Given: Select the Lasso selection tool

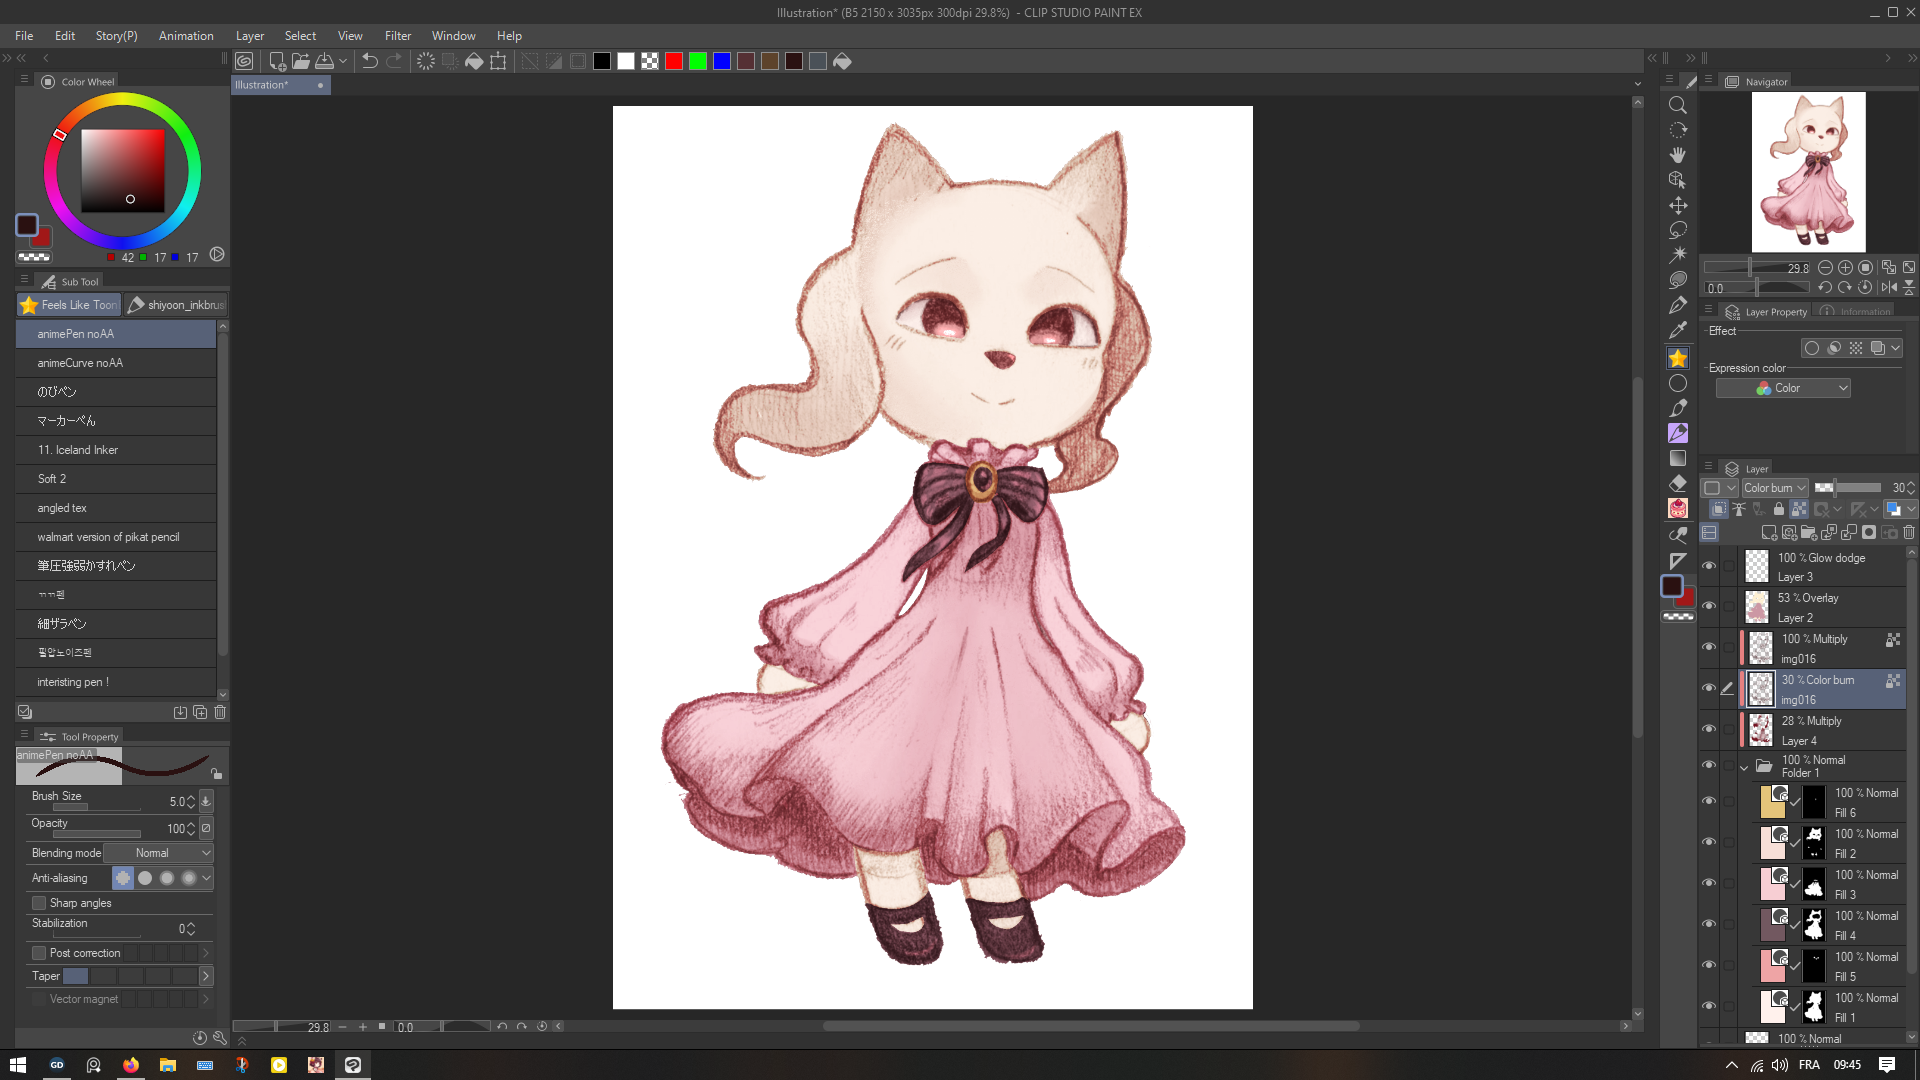Looking at the screenshot, I should tap(1678, 230).
